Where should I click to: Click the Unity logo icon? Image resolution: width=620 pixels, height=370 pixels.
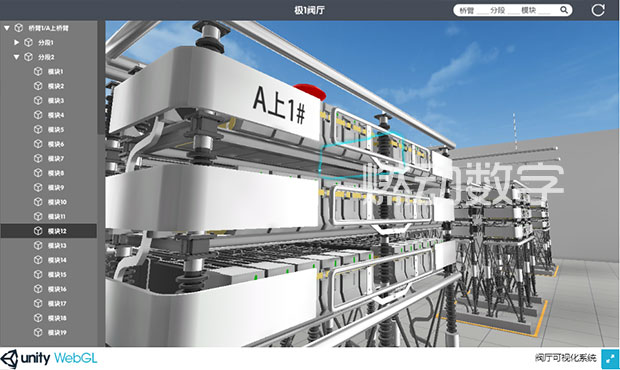pos(9,359)
